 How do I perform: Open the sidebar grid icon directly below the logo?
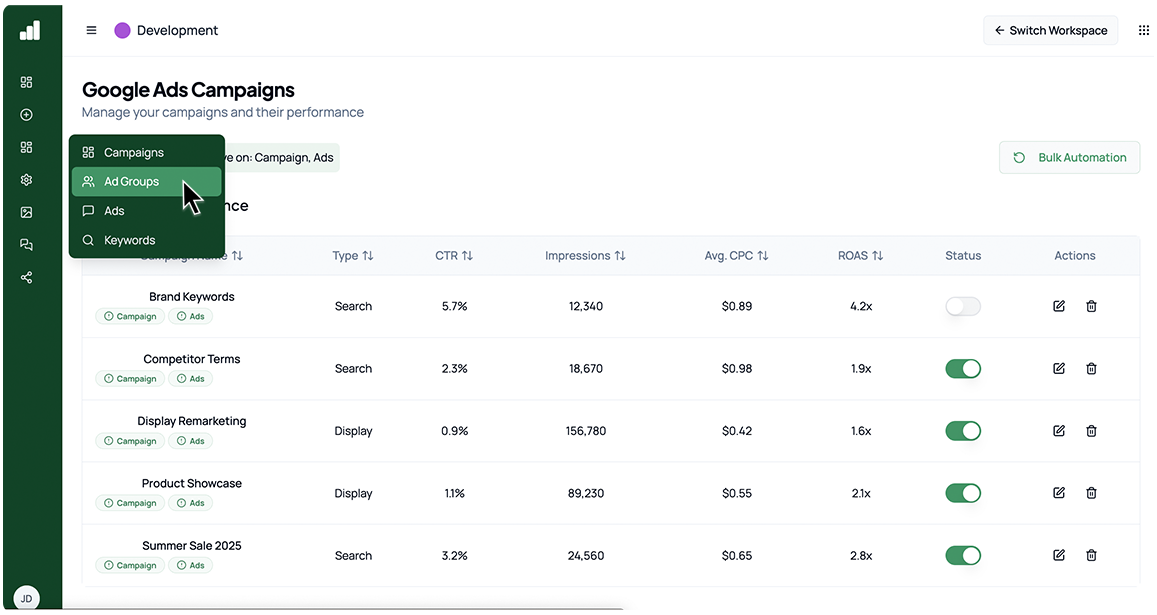[27, 82]
